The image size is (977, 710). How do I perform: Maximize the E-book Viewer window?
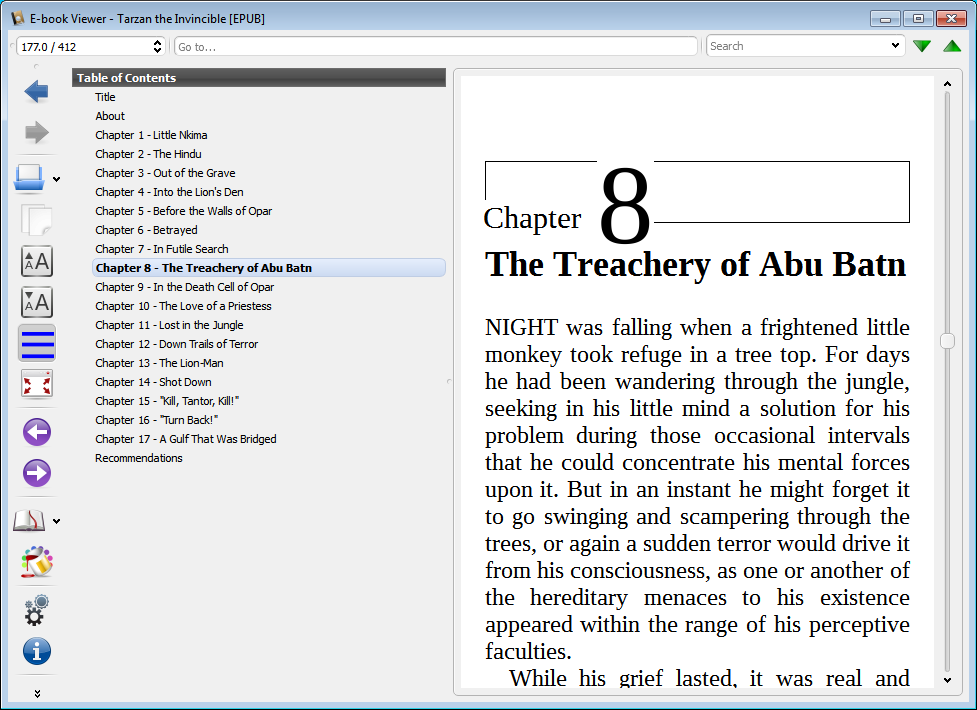point(918,19)
